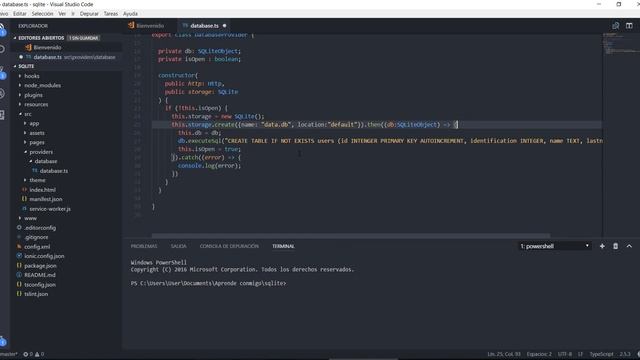This screenshot has width=640, height=360.
Task: Open .gitignore file
Action: pos(36,237)
